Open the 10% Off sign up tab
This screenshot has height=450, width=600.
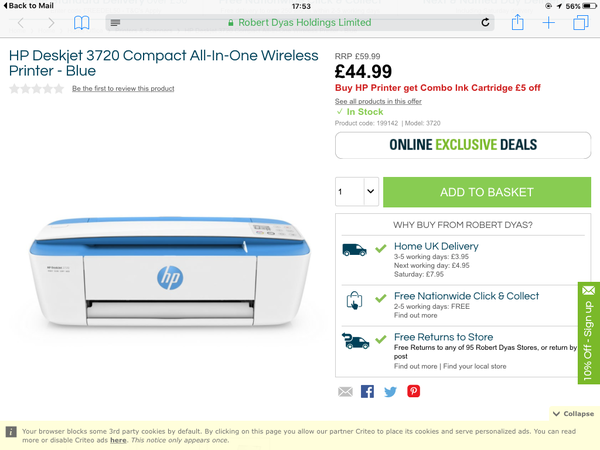tap(589, 333)
